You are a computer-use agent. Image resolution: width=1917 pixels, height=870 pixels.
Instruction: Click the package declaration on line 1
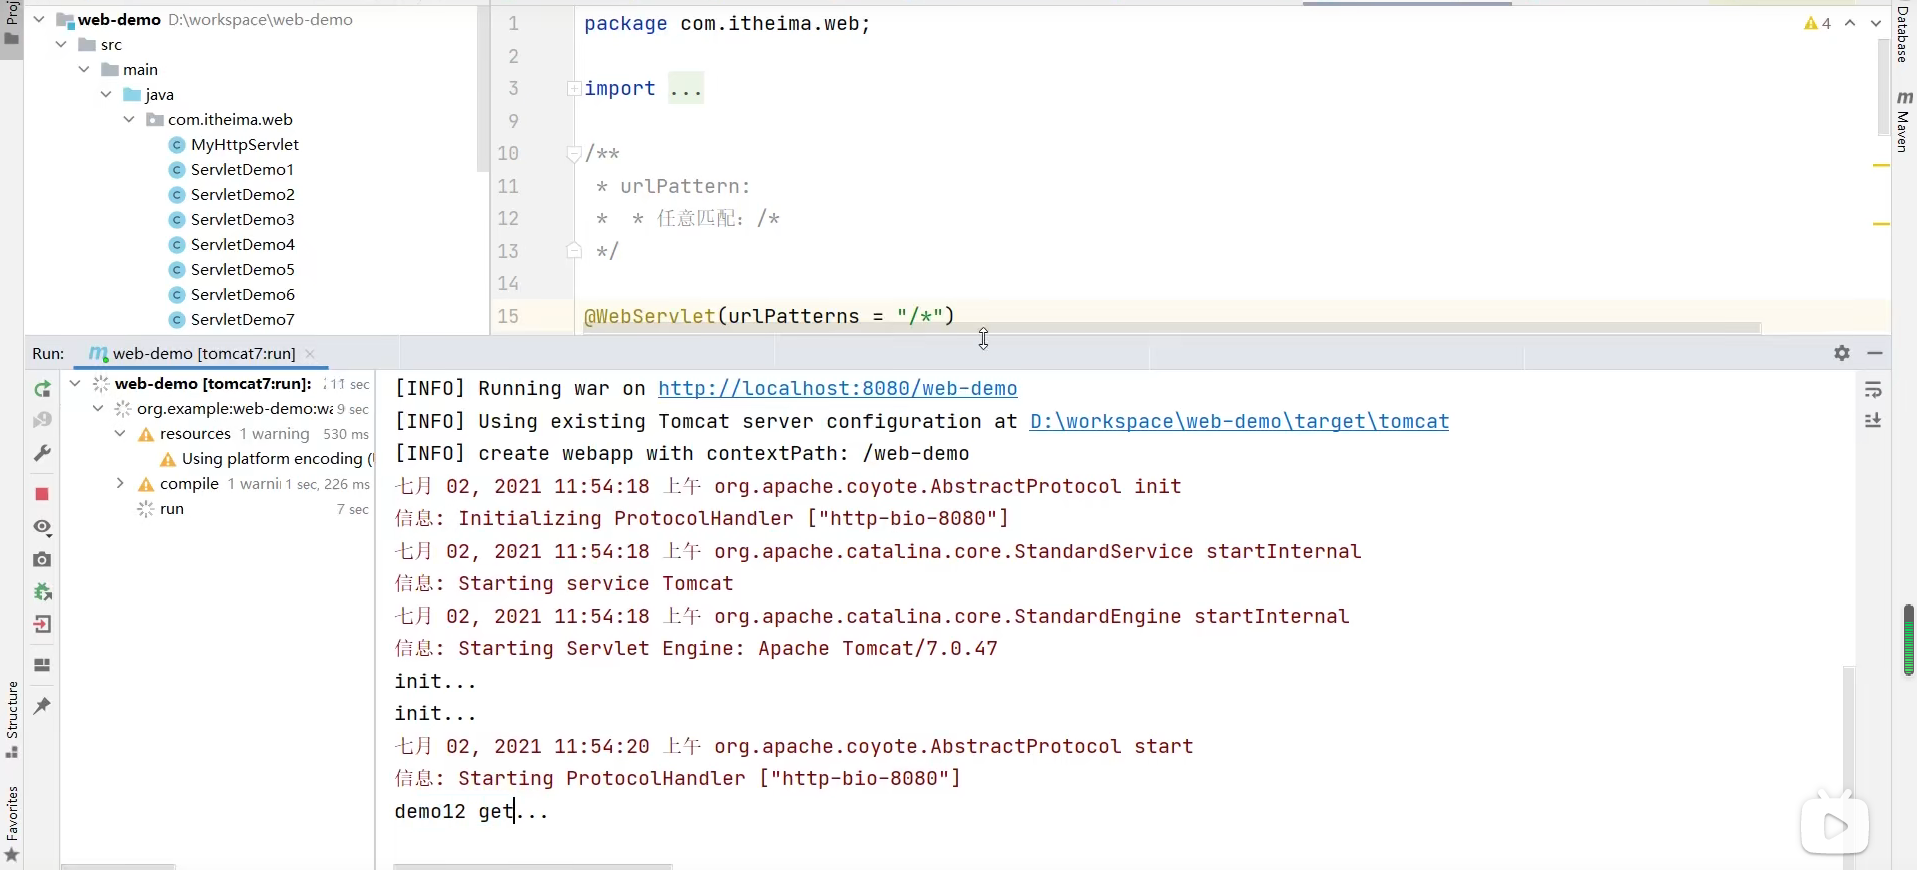coord(727,24)
